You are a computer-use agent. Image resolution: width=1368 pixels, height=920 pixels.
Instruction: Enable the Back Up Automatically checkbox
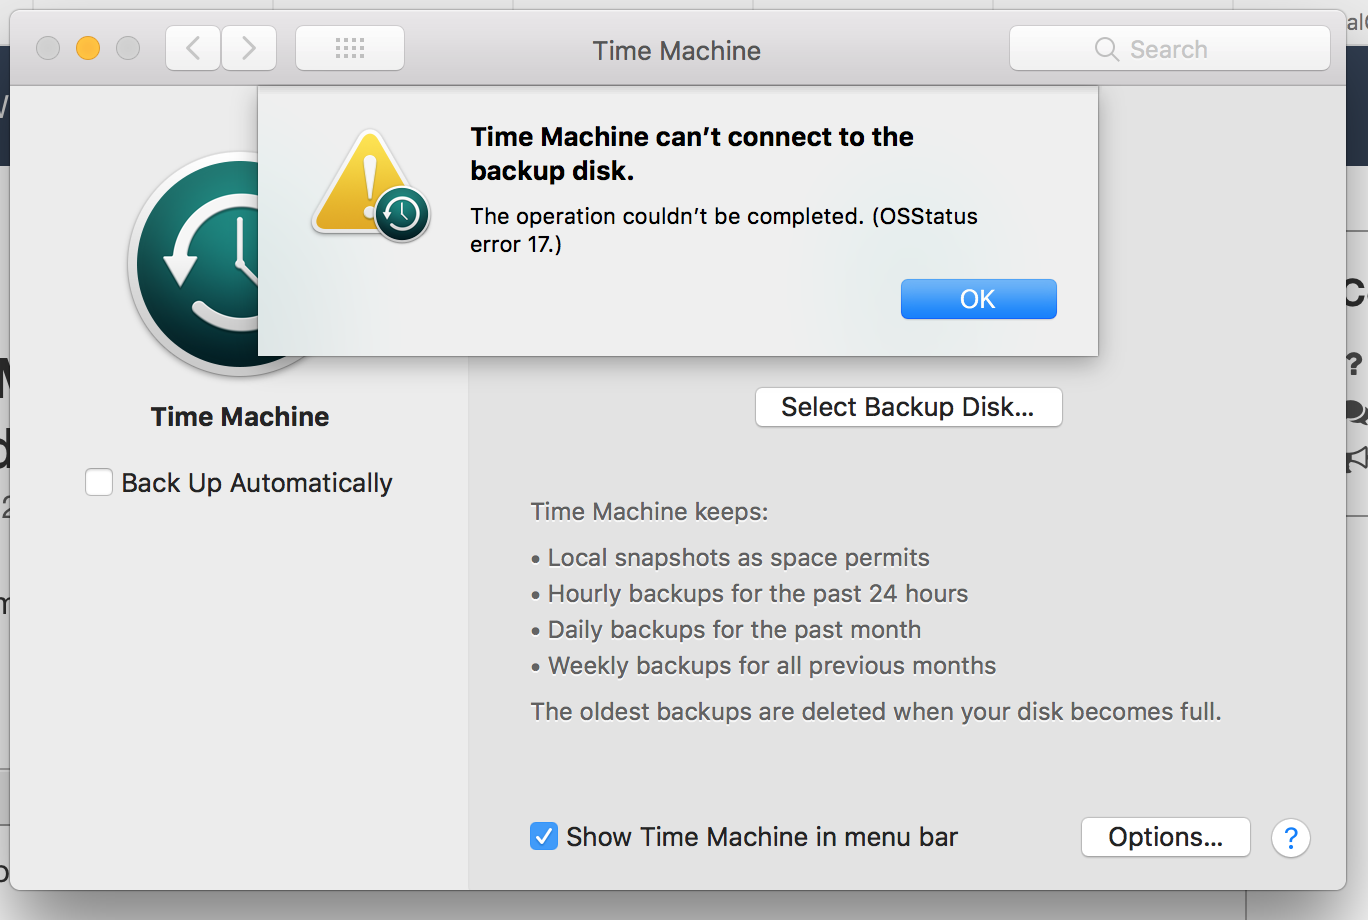click(99, 482)
